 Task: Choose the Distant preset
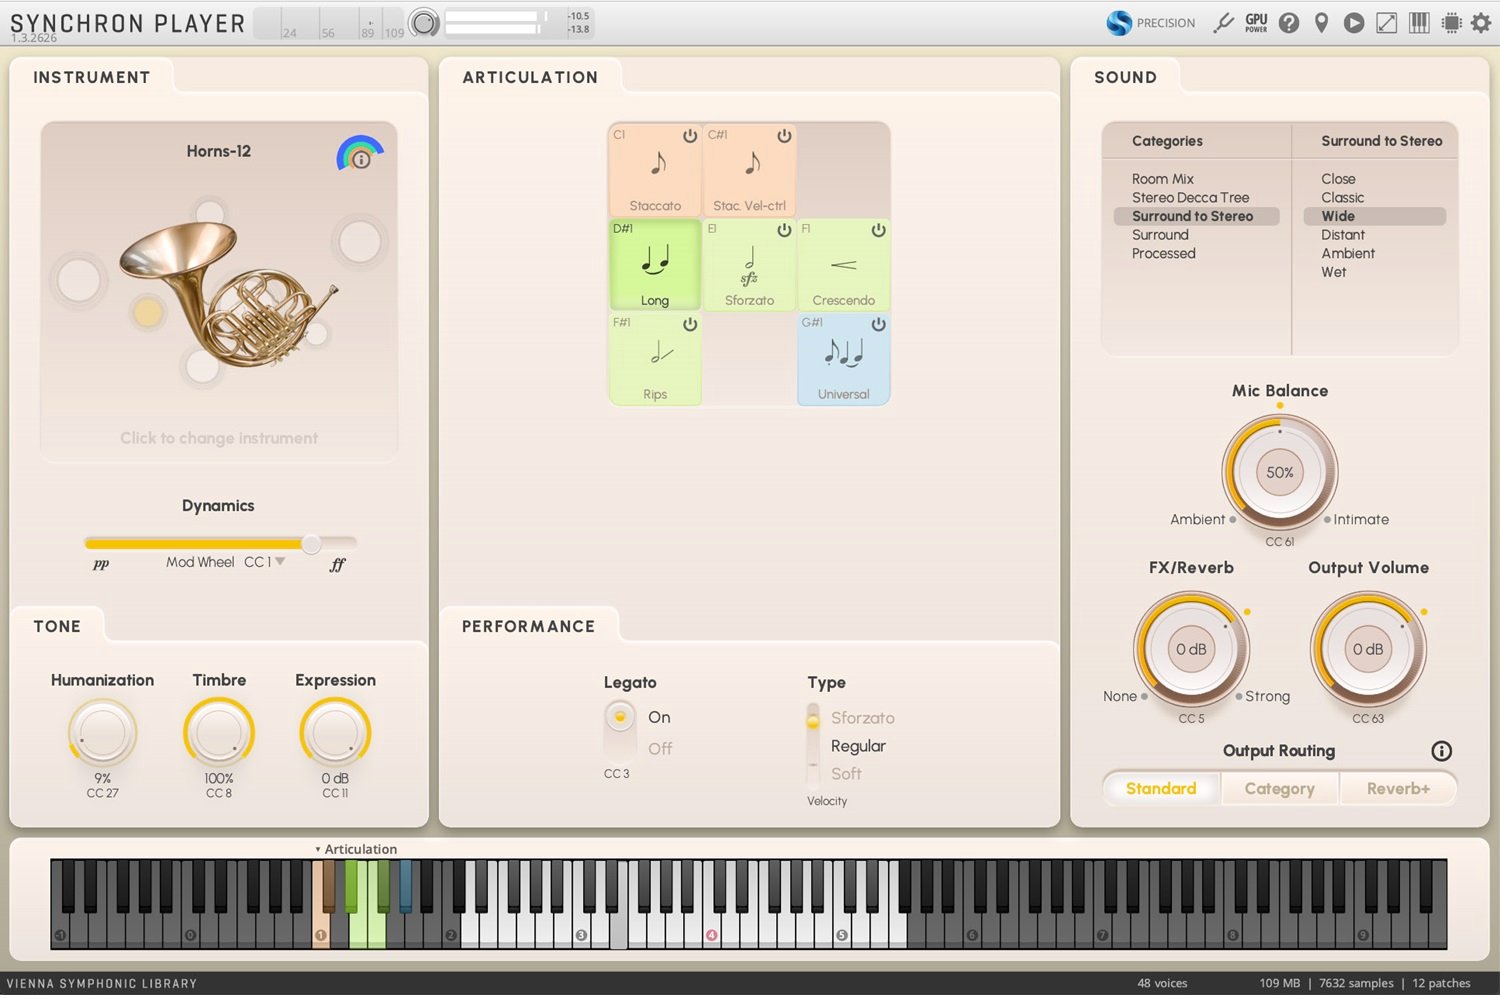[x=1342, y=234]
